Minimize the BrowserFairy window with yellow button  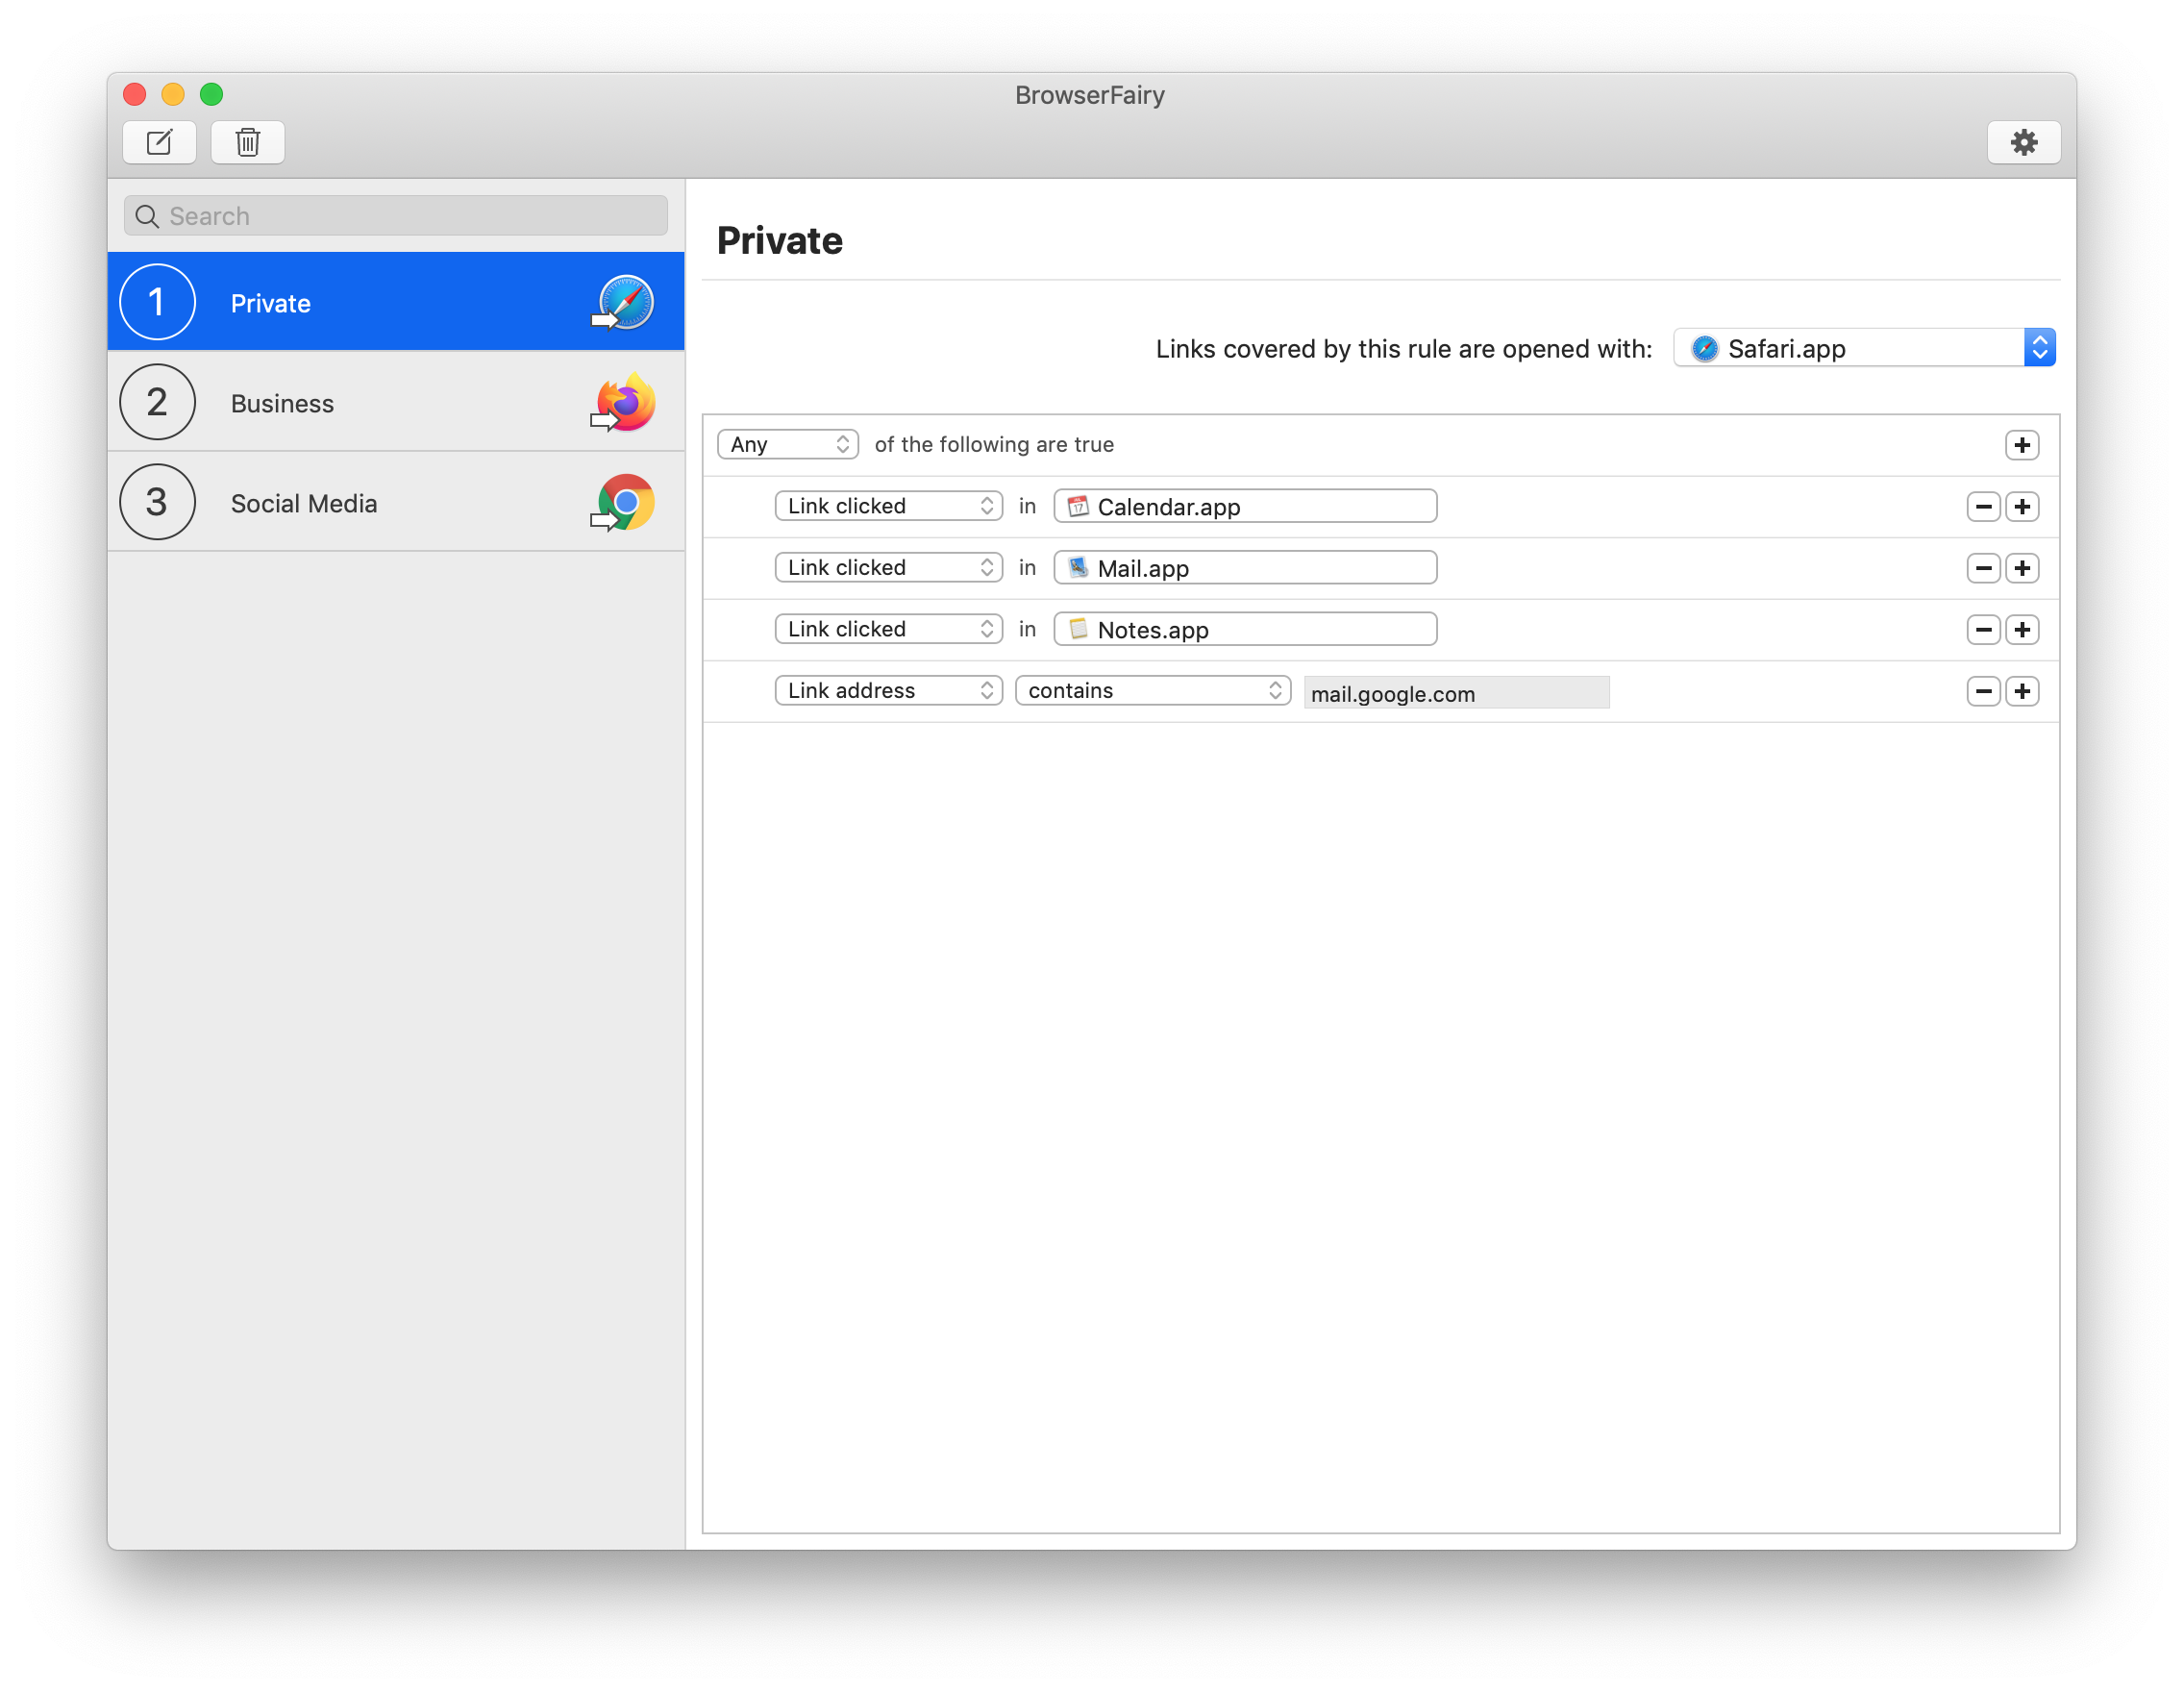click(173, 94)
